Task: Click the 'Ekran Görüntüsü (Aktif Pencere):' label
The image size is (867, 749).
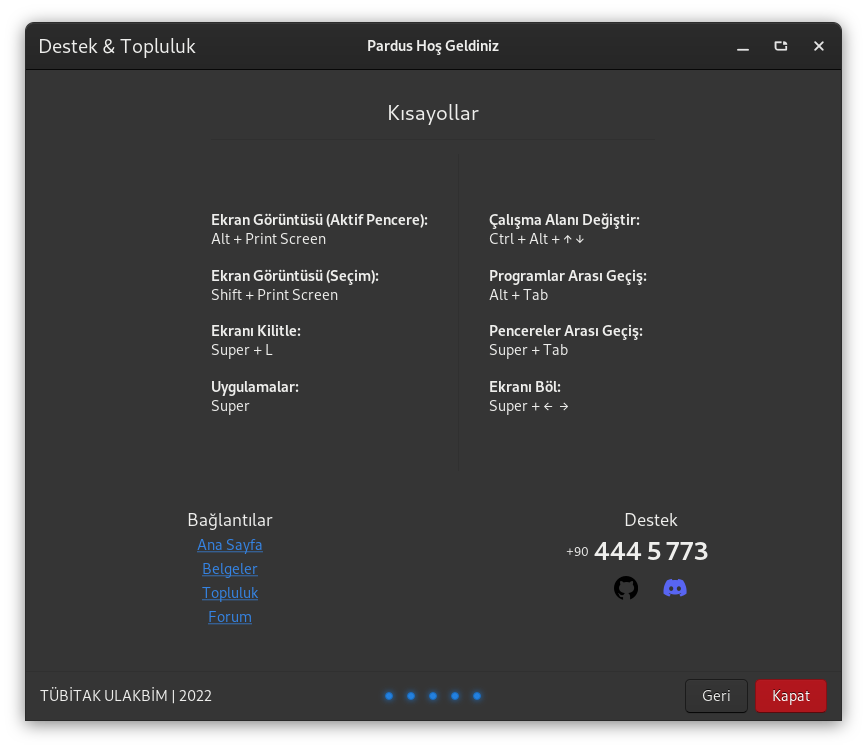Action: point(320,220)
